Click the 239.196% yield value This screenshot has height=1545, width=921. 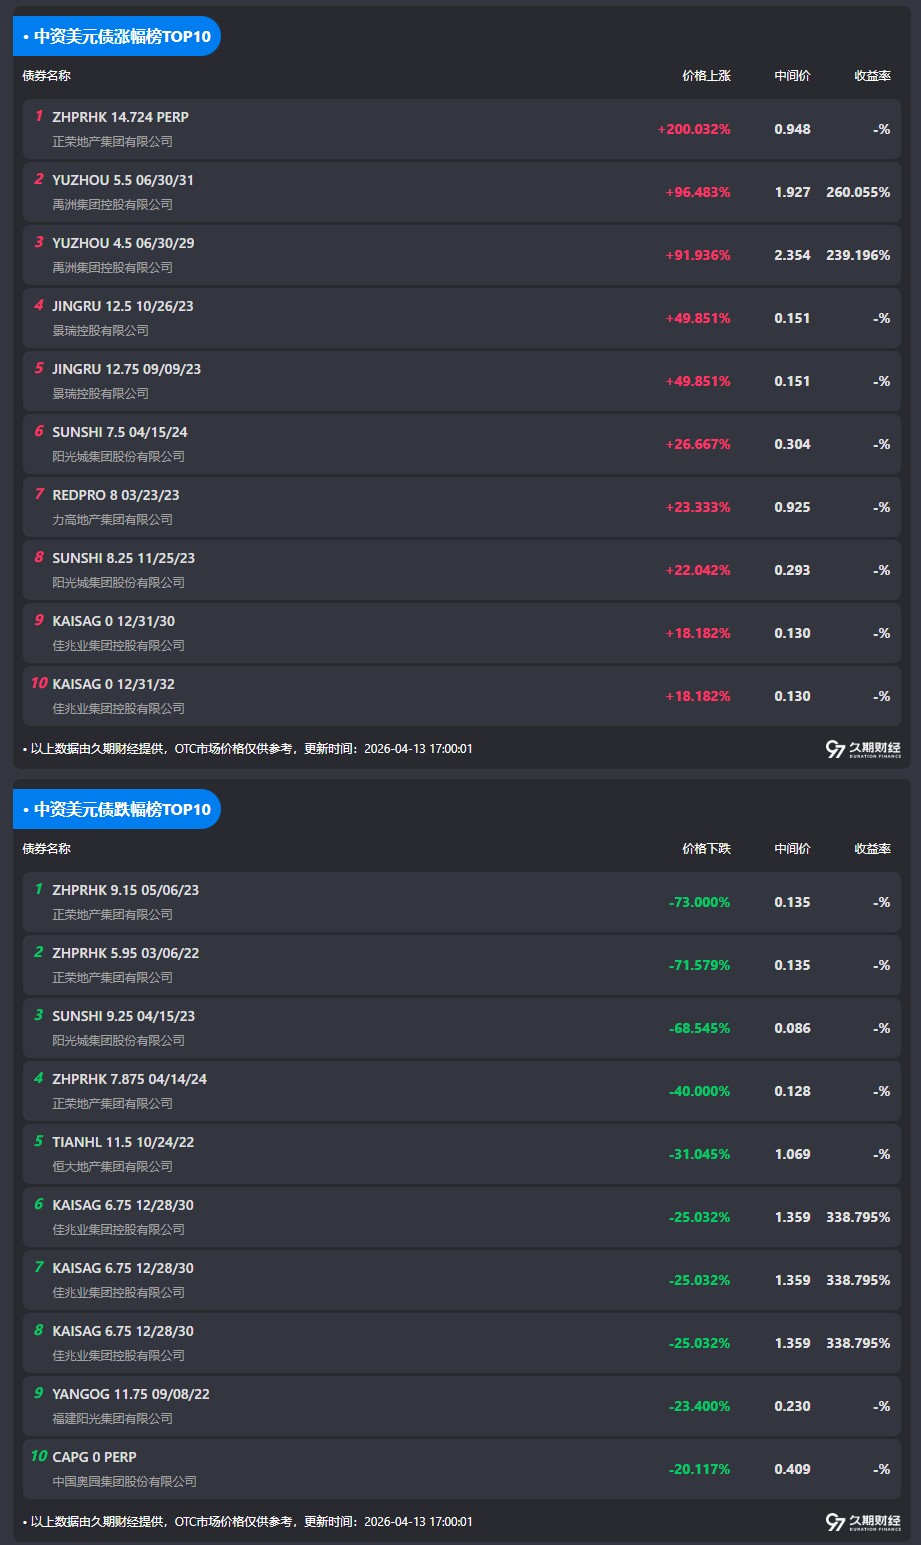pyautogui.click(x=858, y=255)
